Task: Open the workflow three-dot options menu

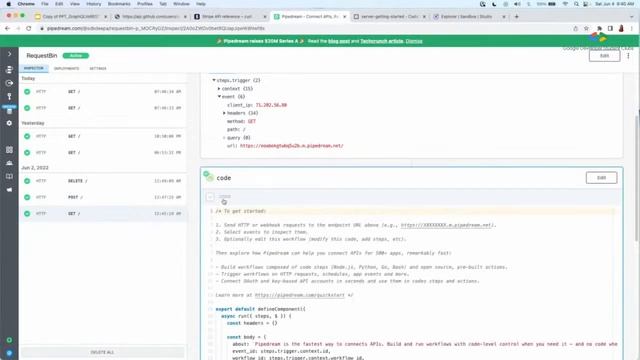Action: point(628,56)
